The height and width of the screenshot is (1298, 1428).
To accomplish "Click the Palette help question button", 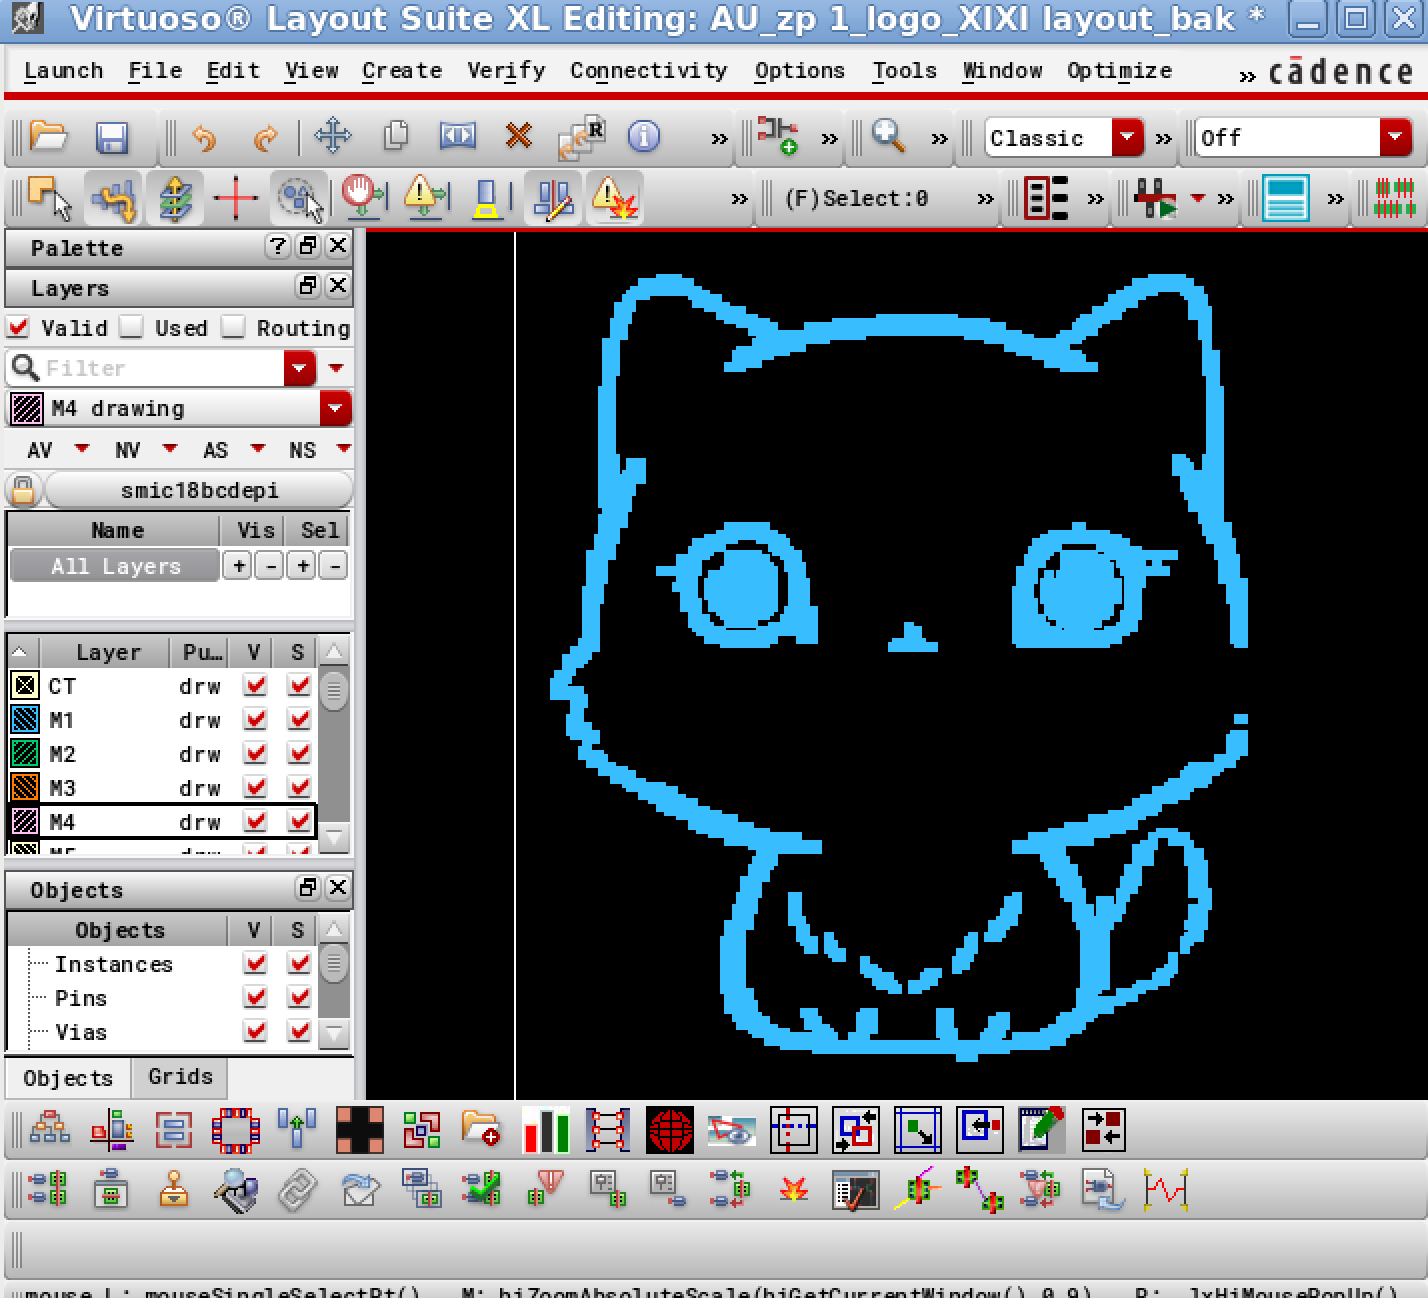I will [277, 246].
